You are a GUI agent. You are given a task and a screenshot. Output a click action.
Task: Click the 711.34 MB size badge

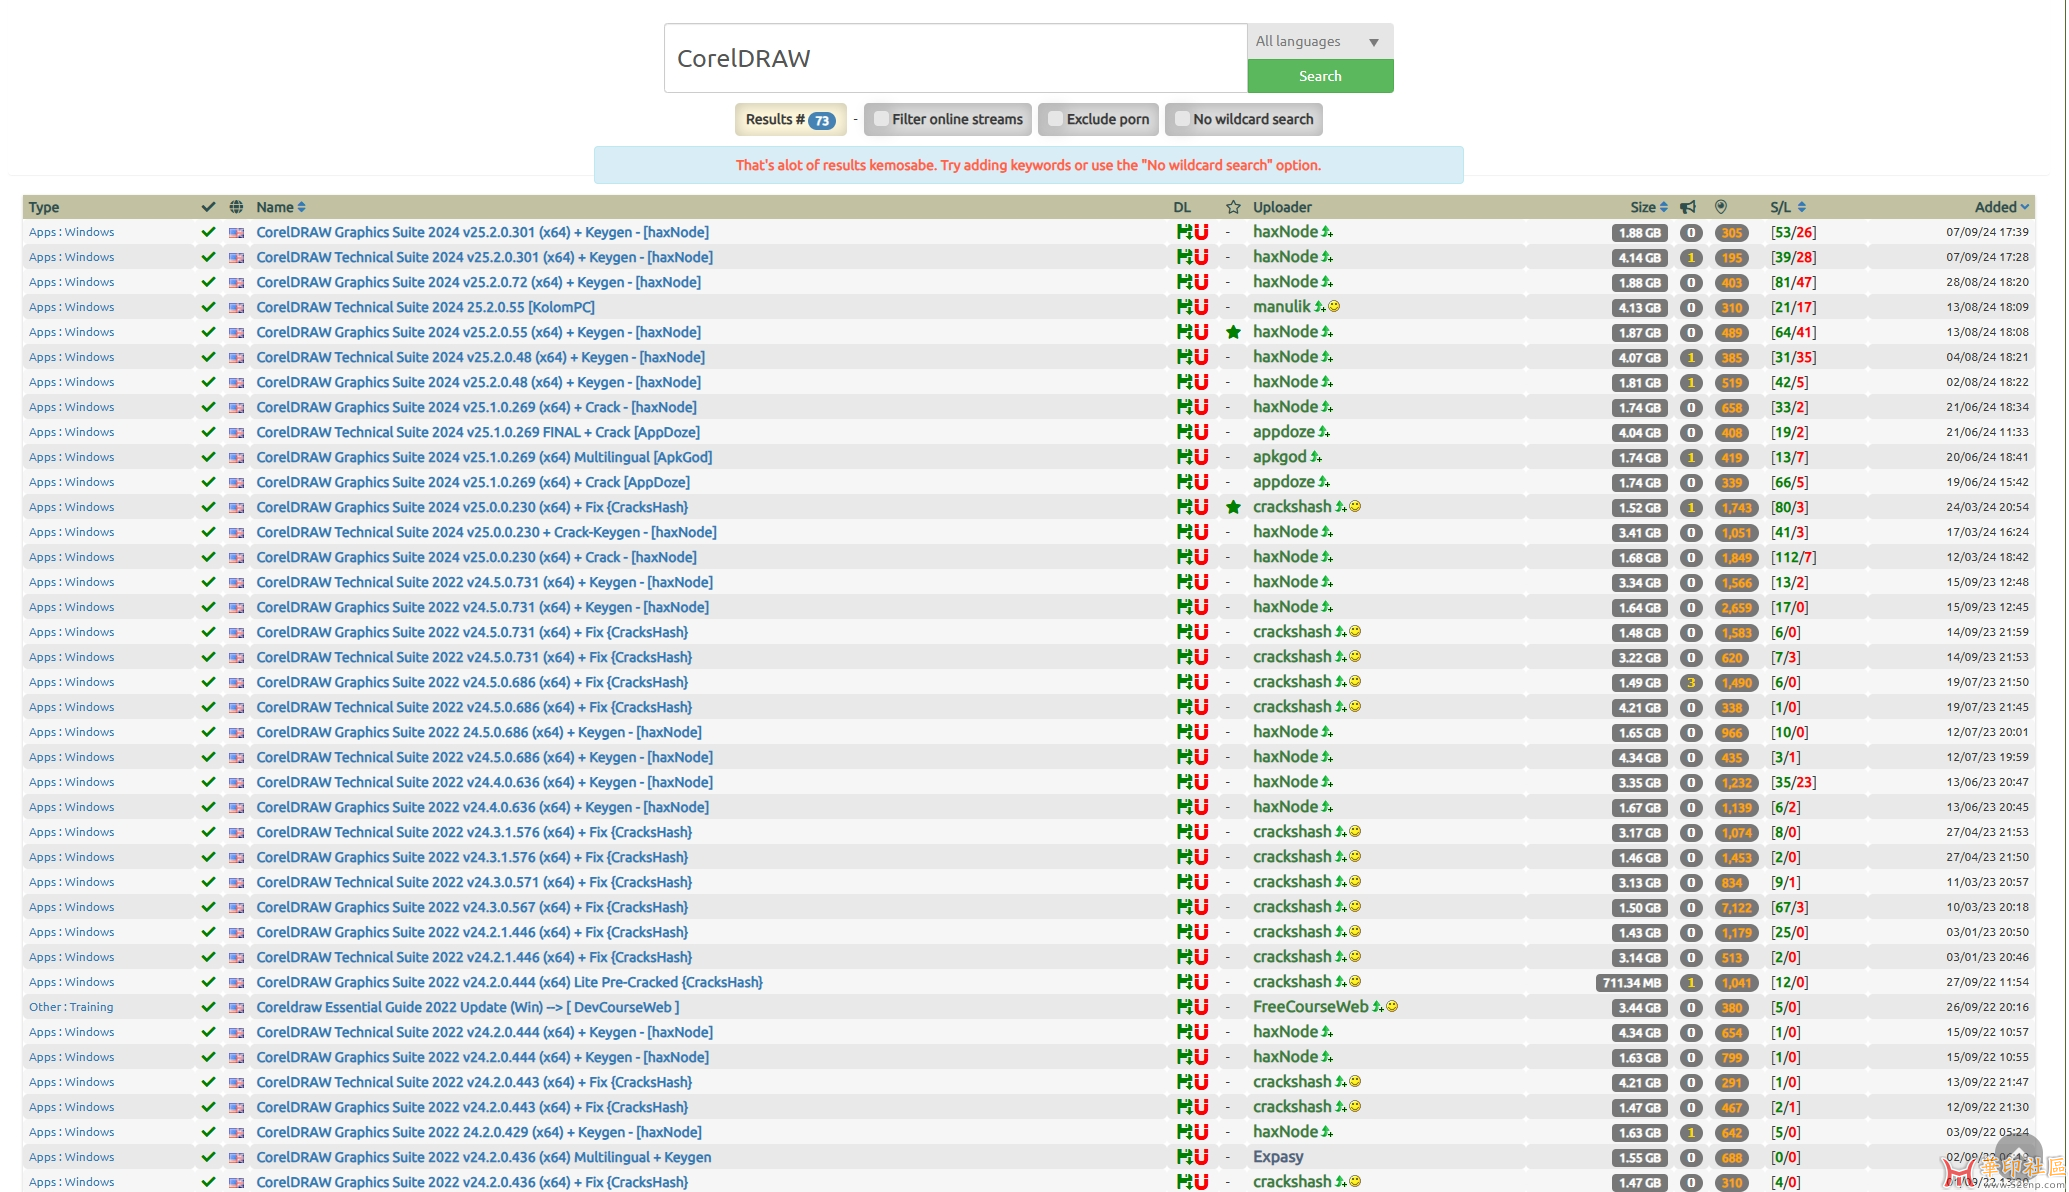click(1632, 983)
